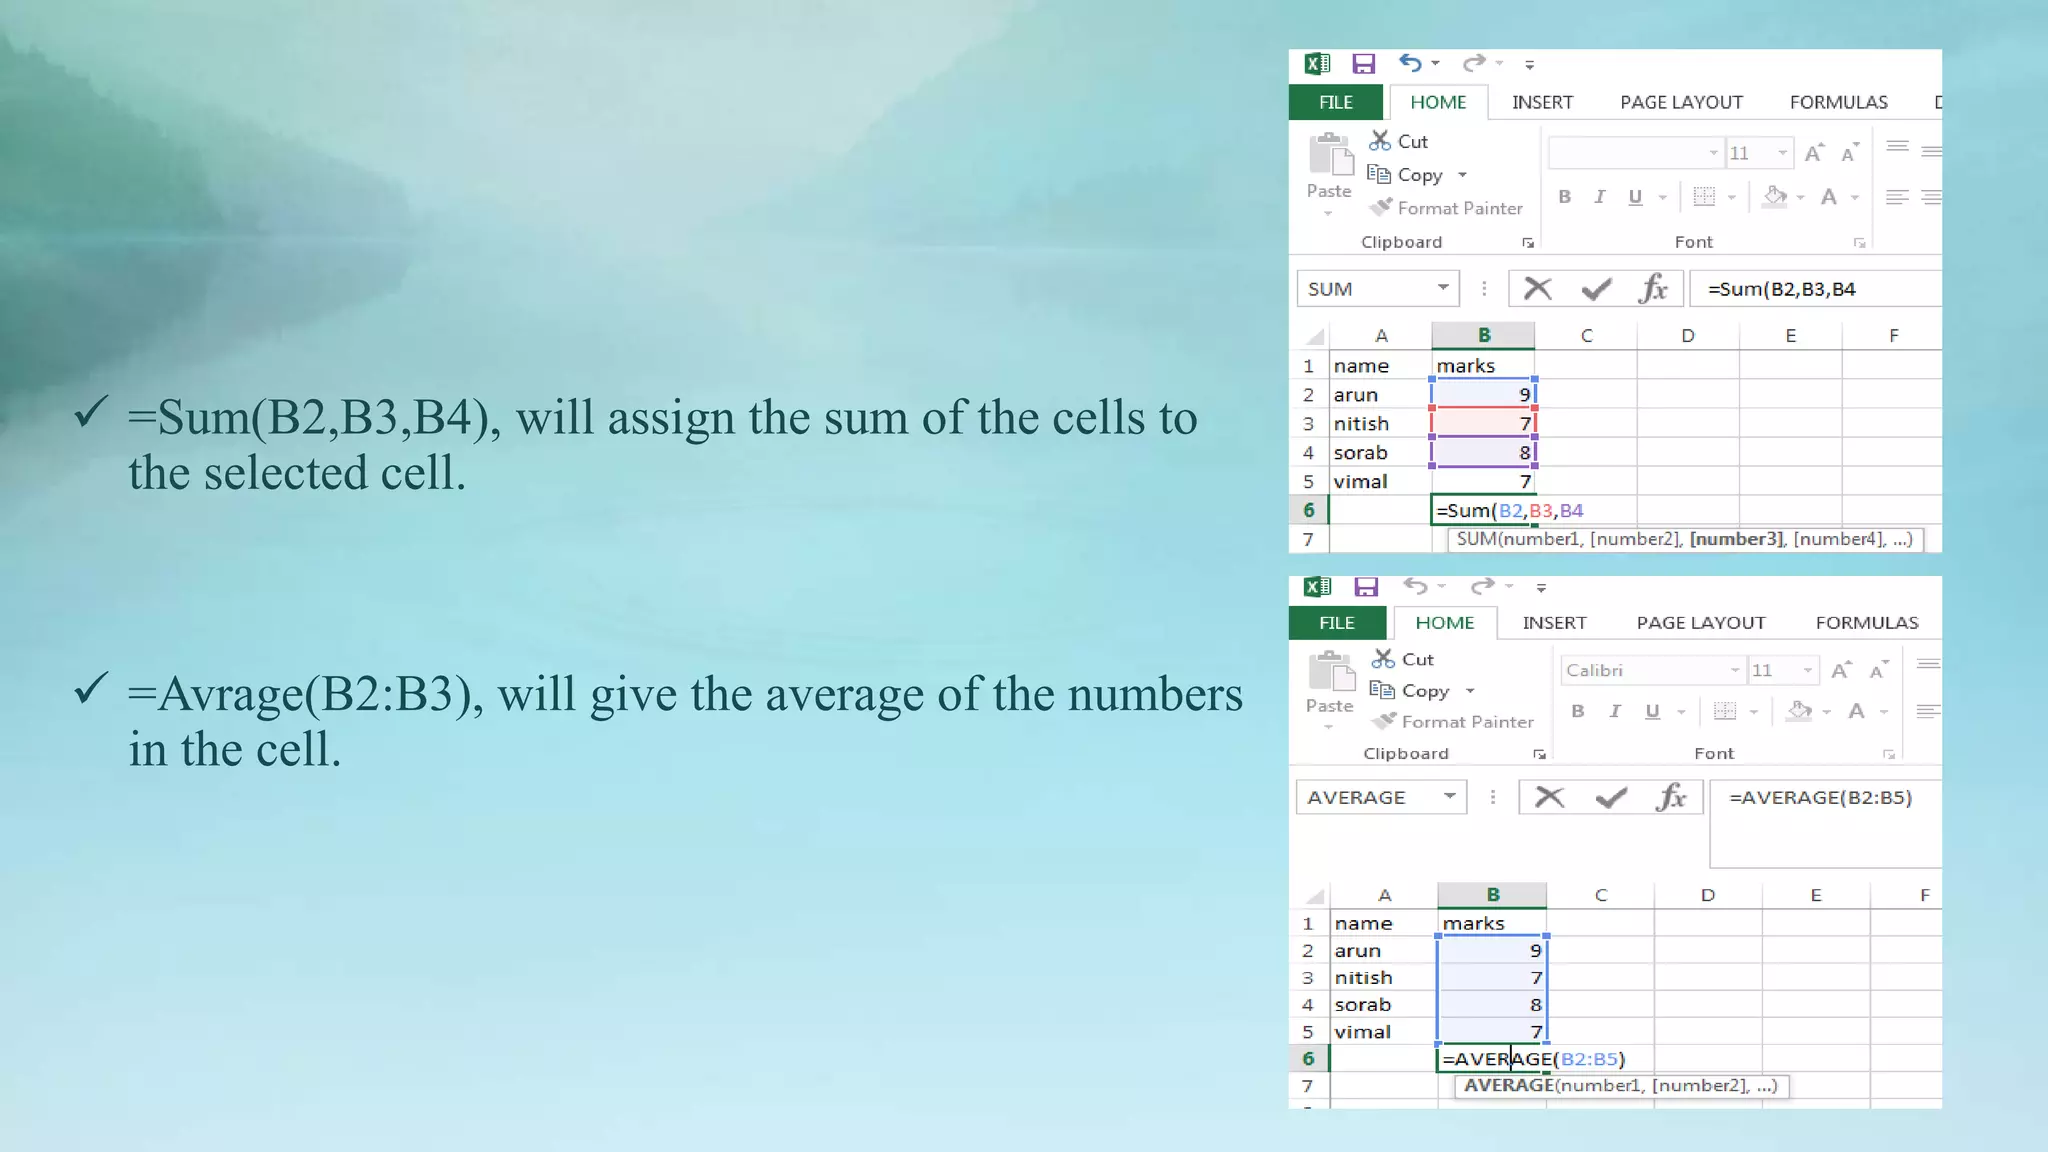Image resolution: width=2048 pixels, height=1152 pixels.
Task: Click cell 'nitish' in lower sheet
Action: (1383, 978)
